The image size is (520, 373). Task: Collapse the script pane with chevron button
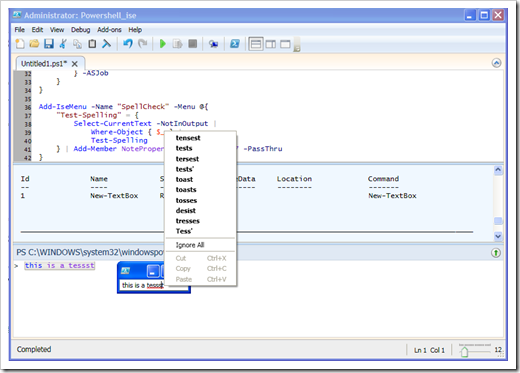pos(496,63)
